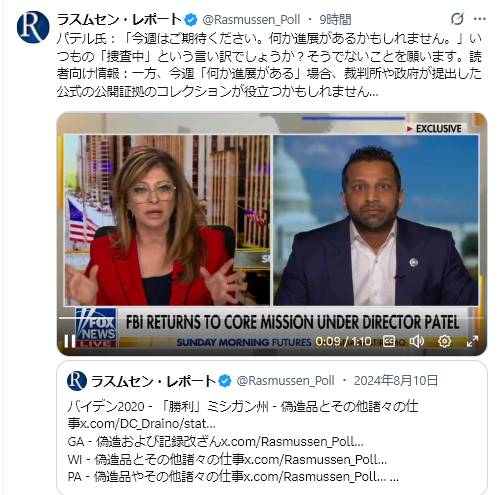Image resolution: width=500 pixels, height=495 pixels.
Task: Click the Rasmussen Reports profile avatar
Action: click(x=33, y=27)
